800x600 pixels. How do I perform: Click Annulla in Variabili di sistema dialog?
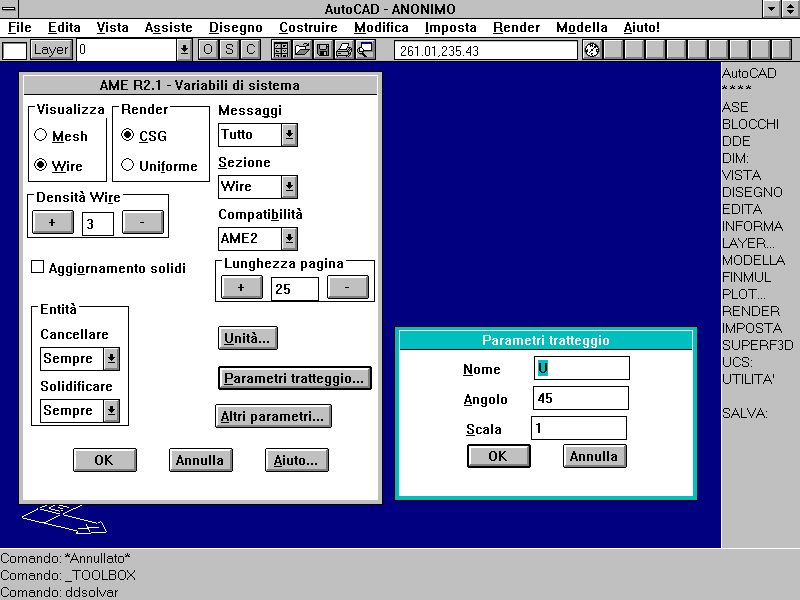click(201, 460)
